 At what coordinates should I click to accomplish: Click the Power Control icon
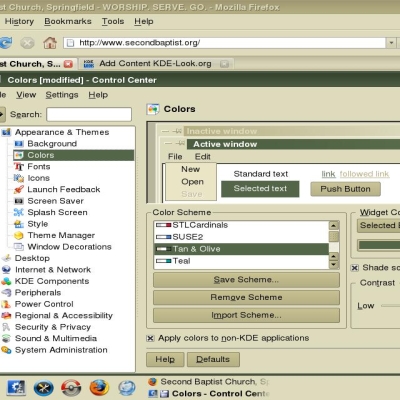(x=6, y=304)
